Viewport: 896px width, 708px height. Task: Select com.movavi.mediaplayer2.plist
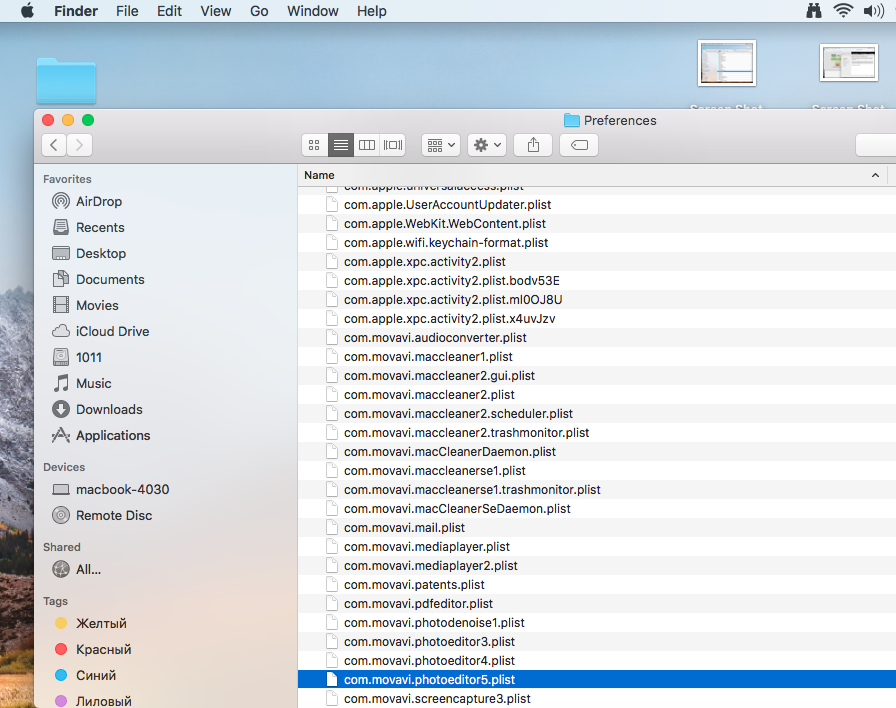click(597, 566)
